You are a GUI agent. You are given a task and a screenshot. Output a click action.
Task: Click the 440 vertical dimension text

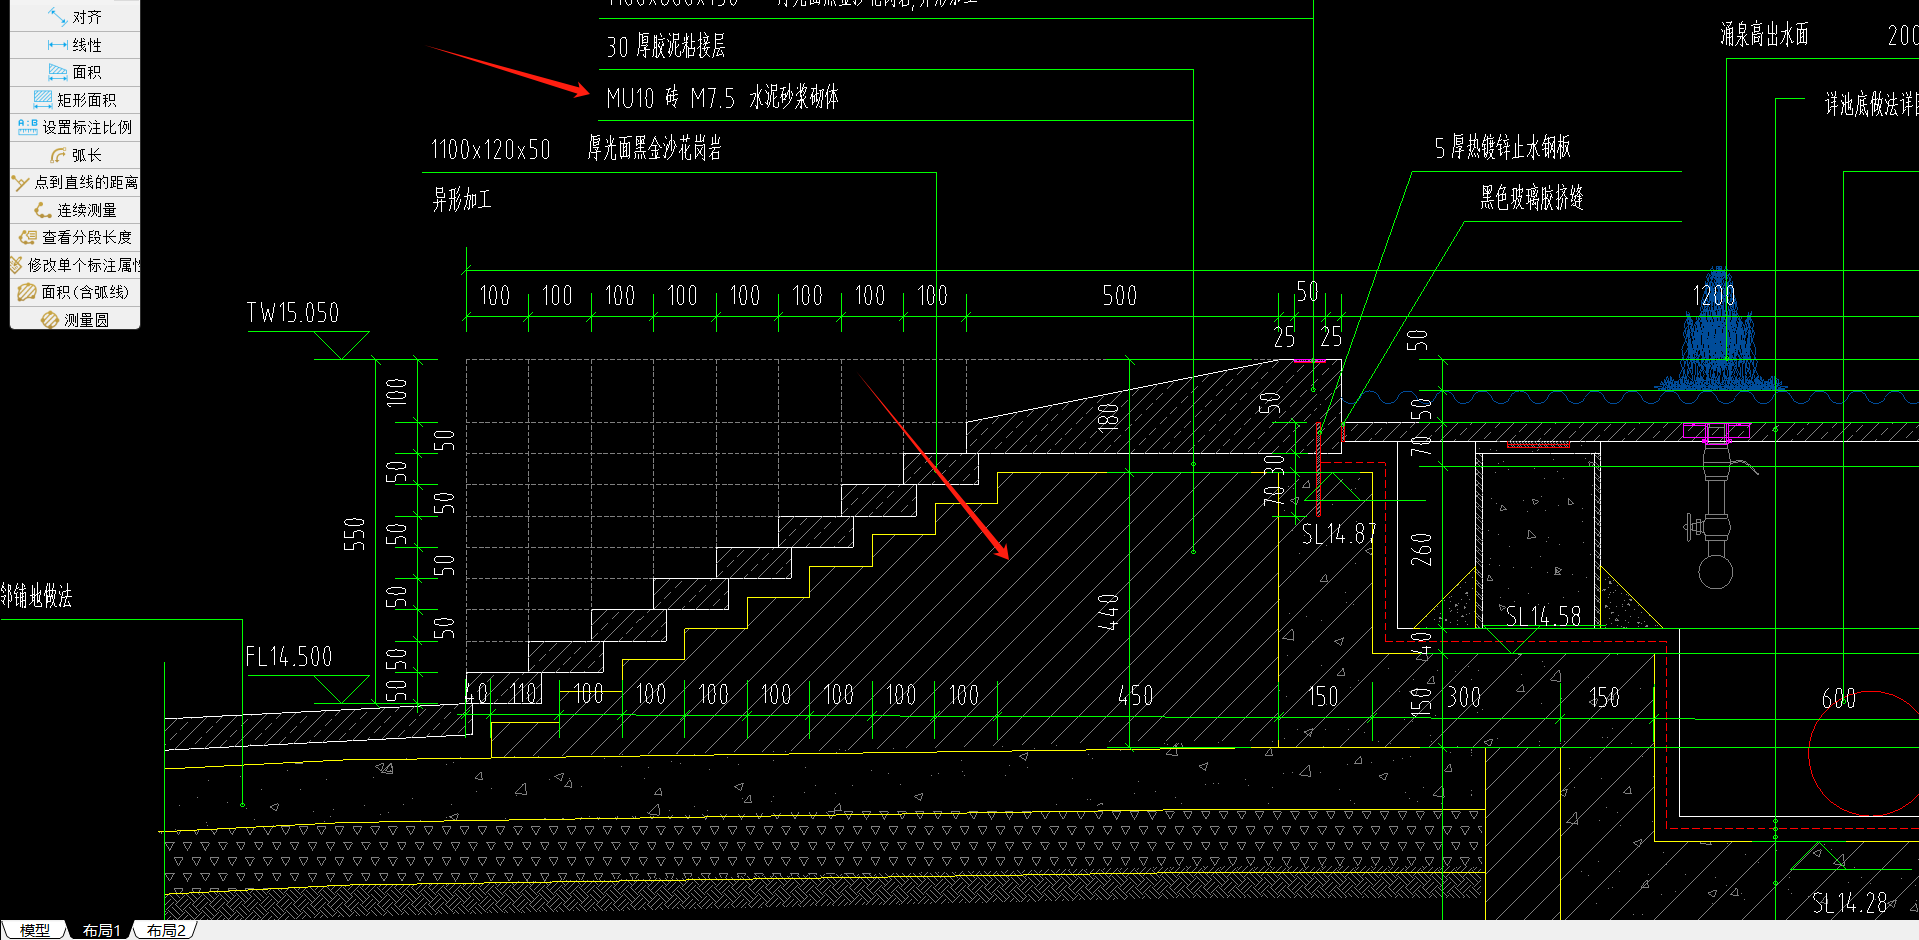tap(1107, 612)
